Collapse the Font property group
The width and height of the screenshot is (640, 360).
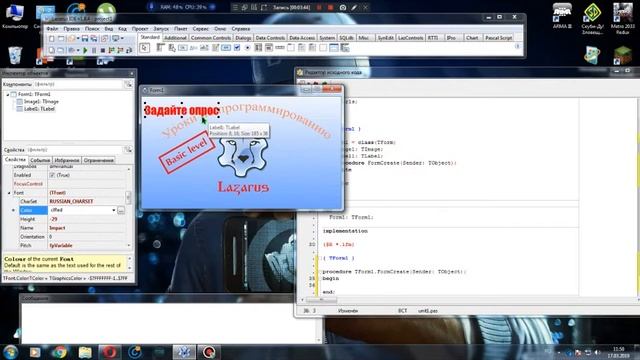9,193
